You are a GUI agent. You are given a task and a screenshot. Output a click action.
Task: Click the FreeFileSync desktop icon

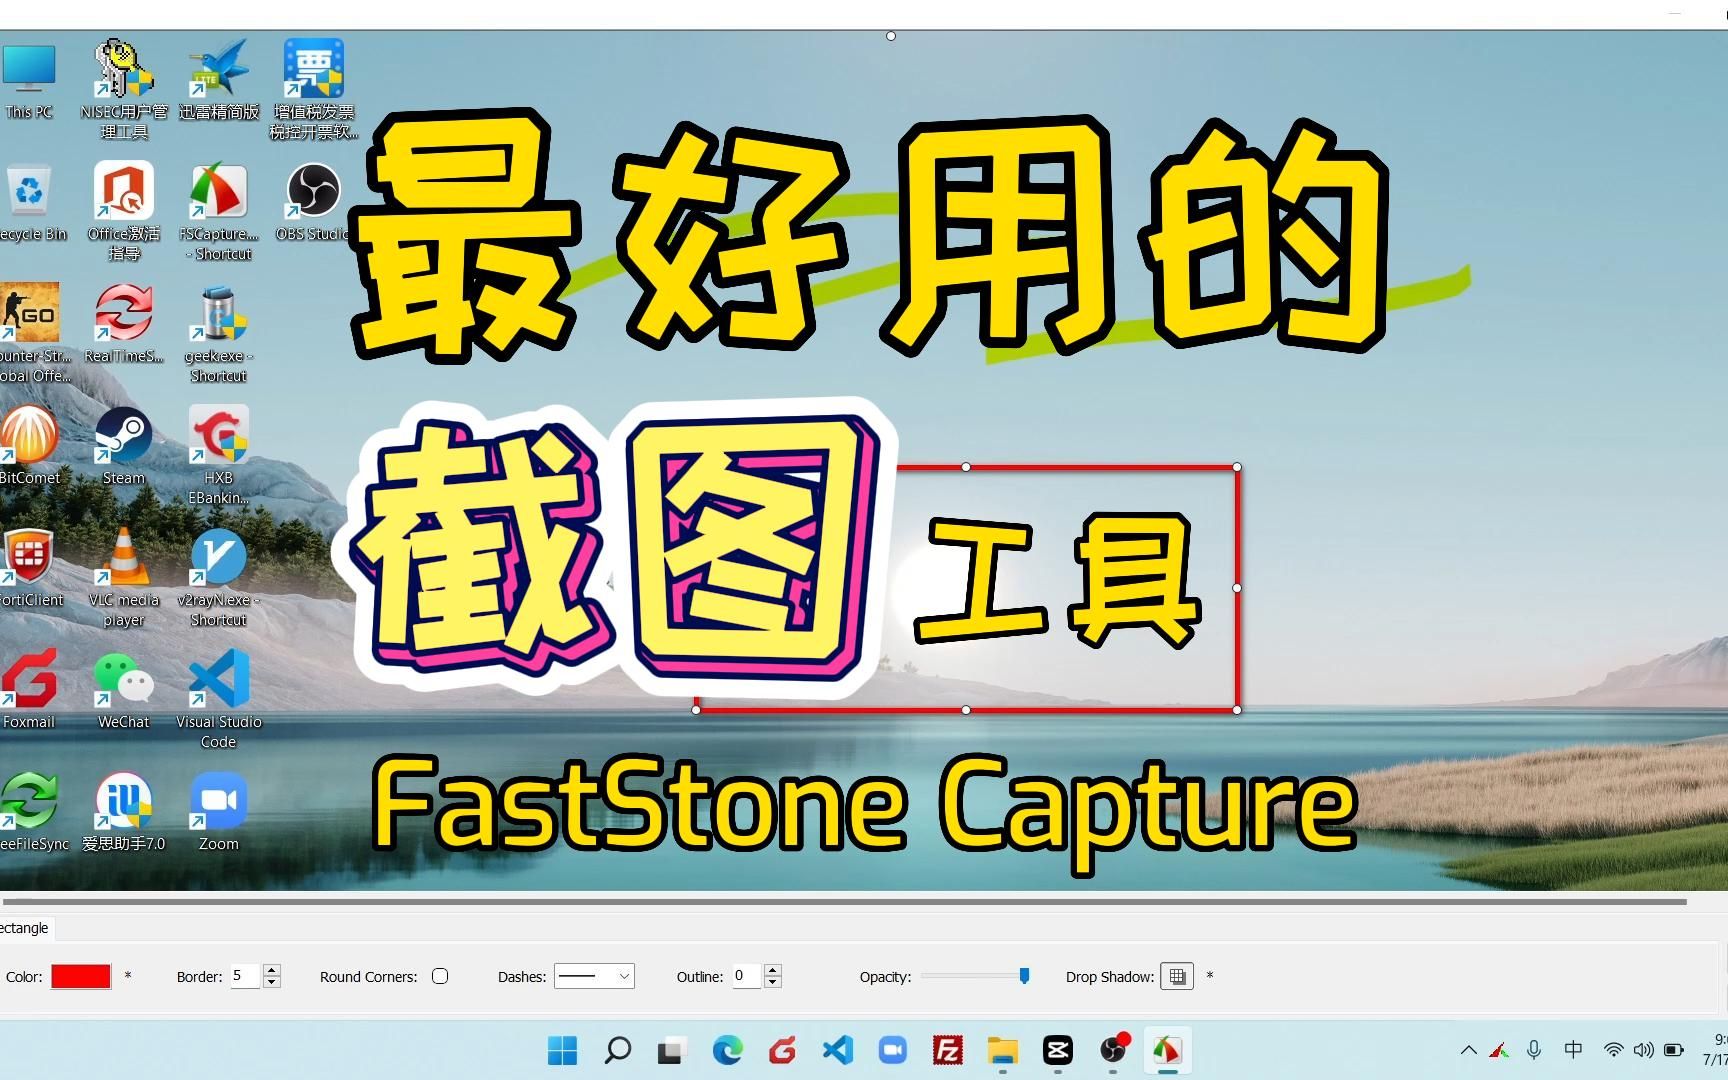(32, 812)
